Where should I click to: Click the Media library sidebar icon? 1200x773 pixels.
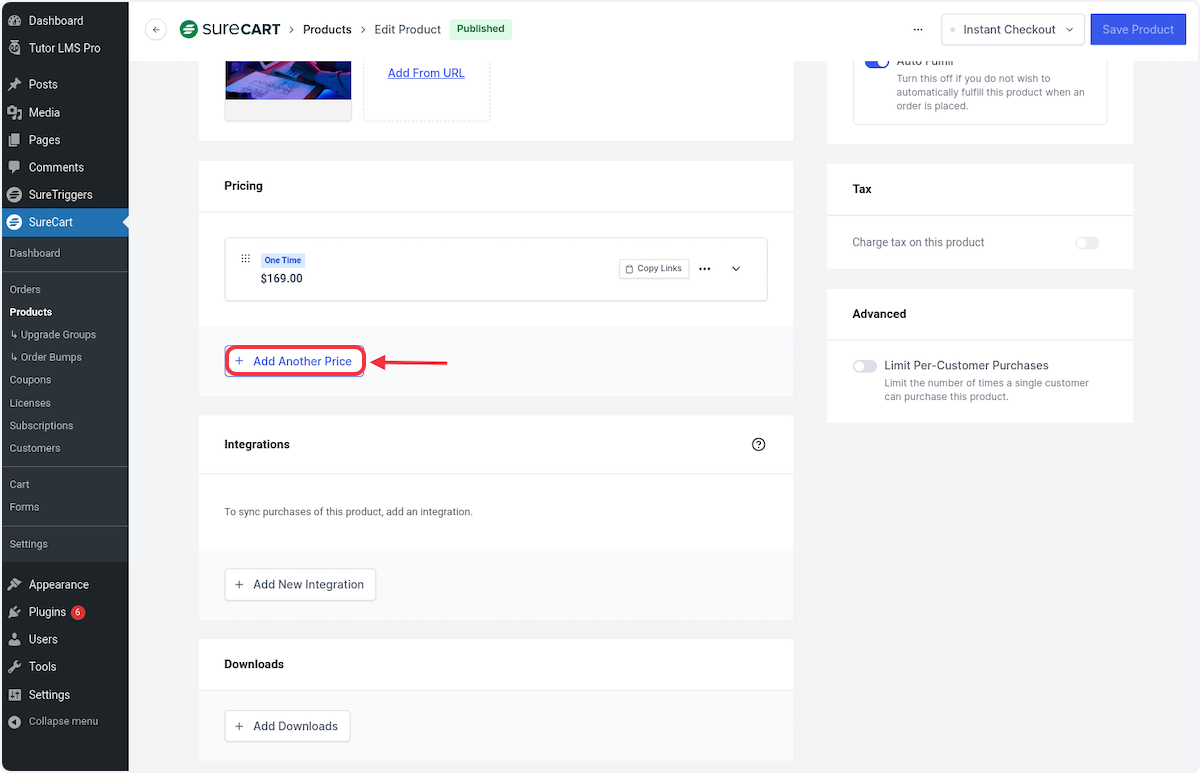[14, 112]
